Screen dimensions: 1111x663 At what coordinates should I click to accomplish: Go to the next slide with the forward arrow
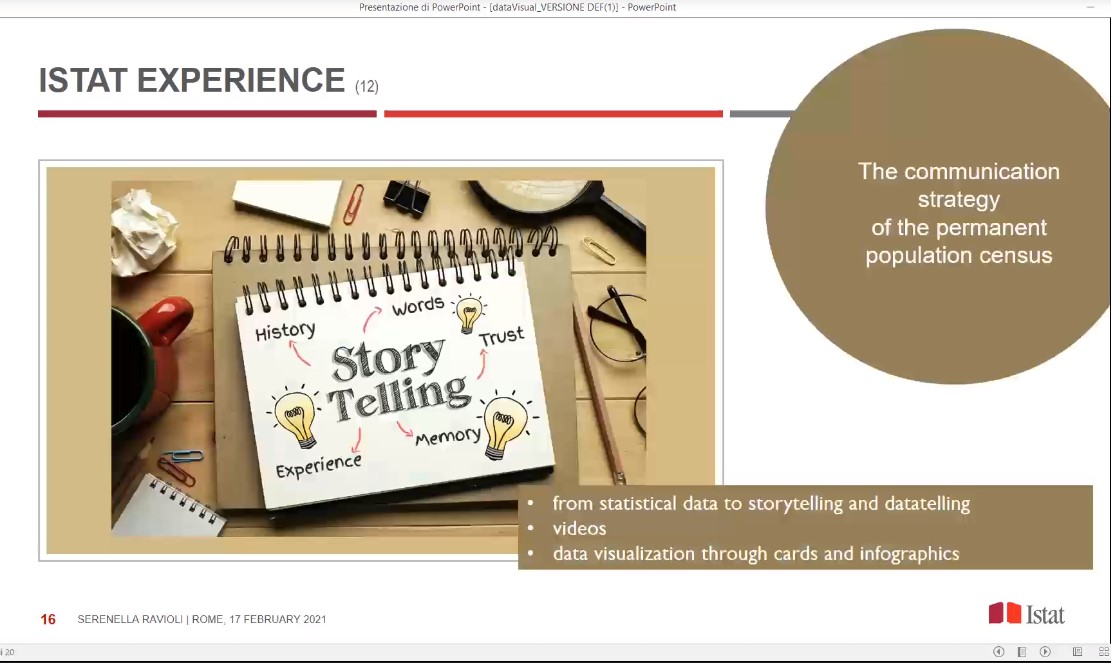(x=1045, y=652)
